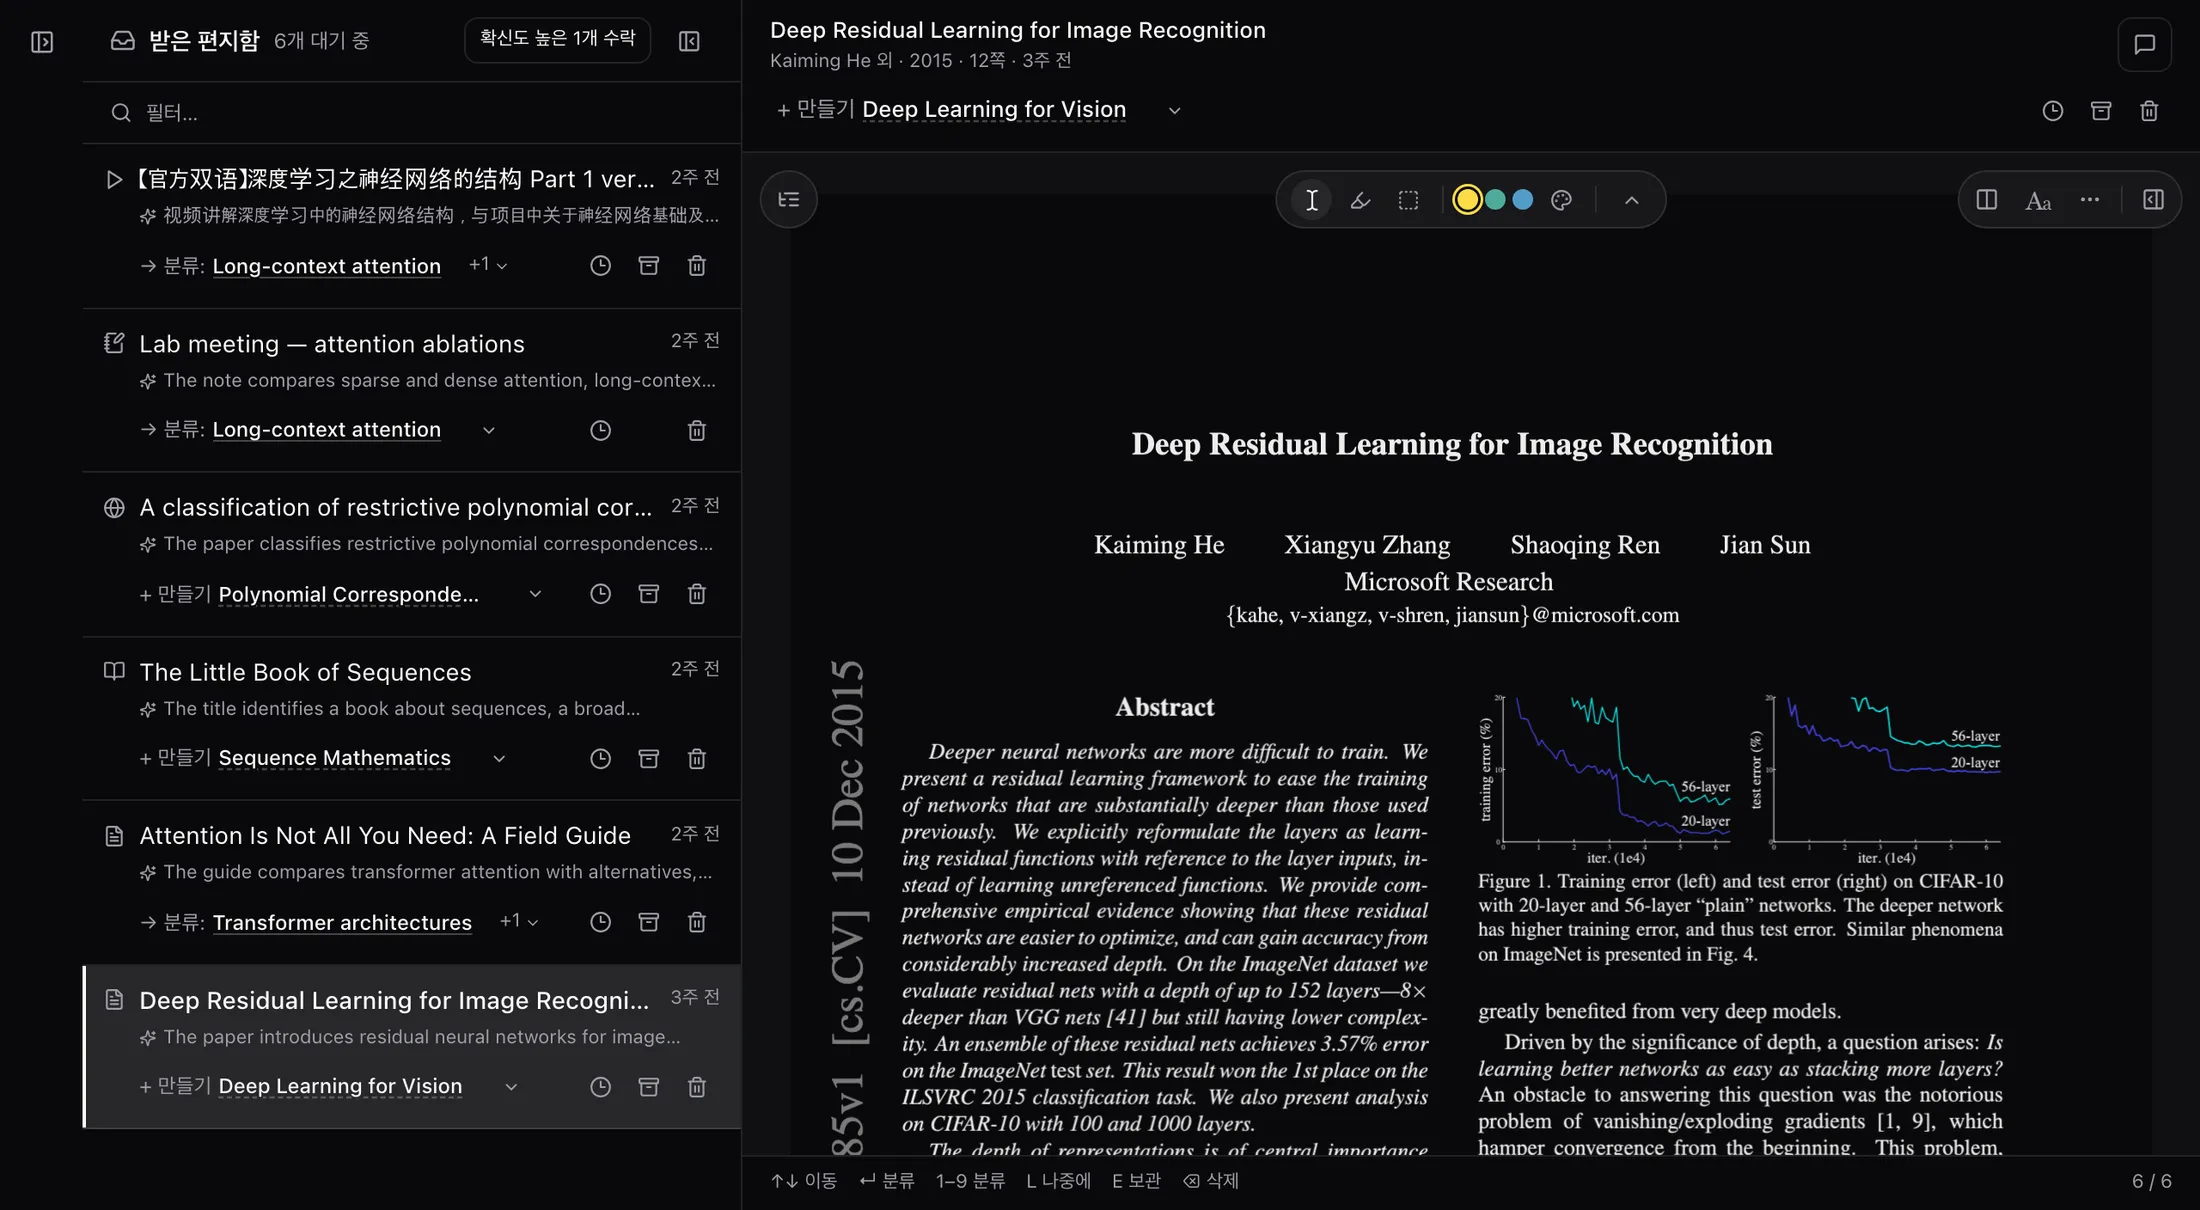Collapse the annotation toolbar chevron
Image resolution: width=2200 pixels, height=1210 pixels.
pyautogui.click(x=1631, y=200)
